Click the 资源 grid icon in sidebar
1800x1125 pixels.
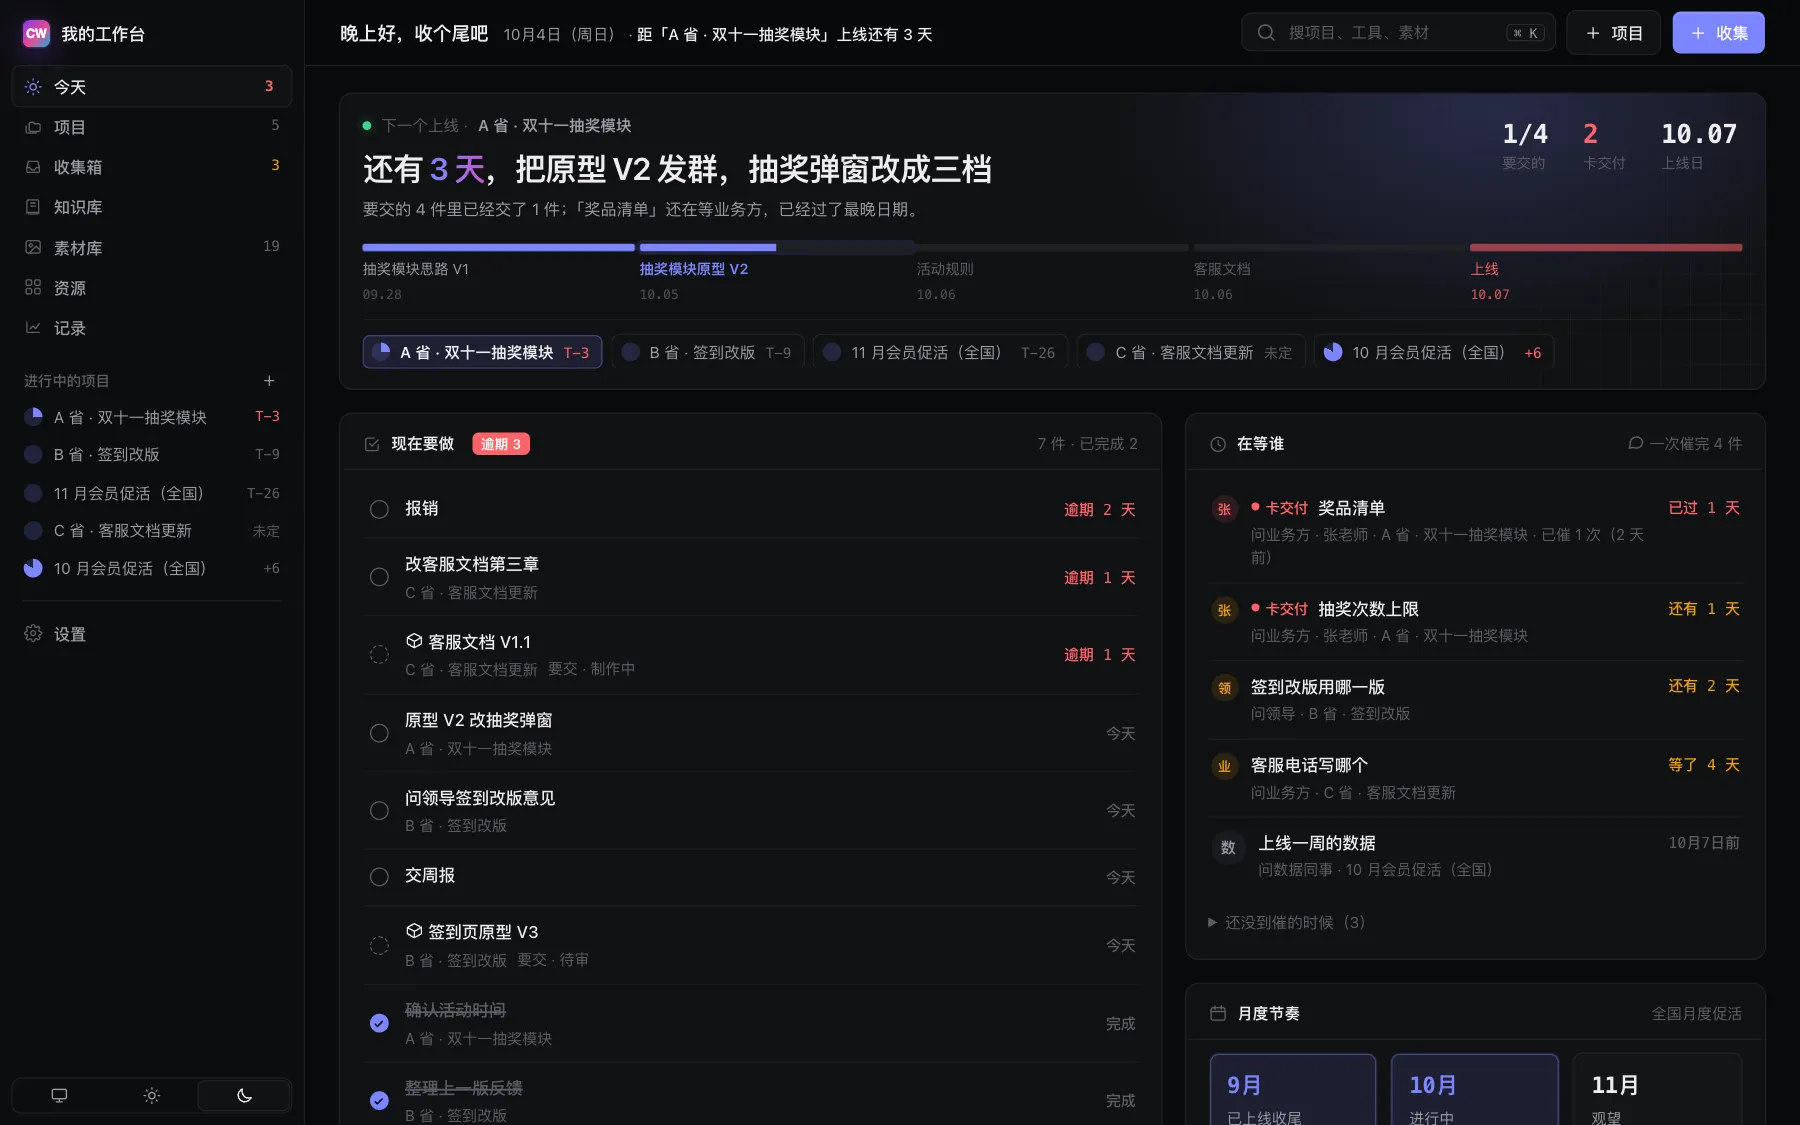[x=33, y=287]
